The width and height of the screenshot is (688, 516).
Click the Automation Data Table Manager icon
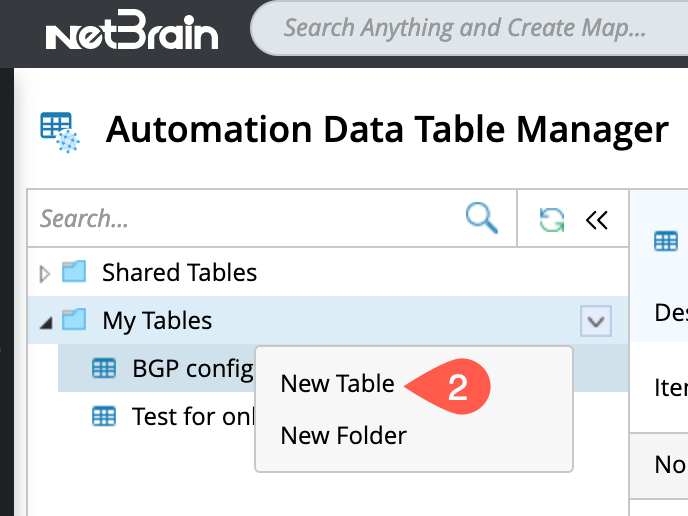coord(60,132)
